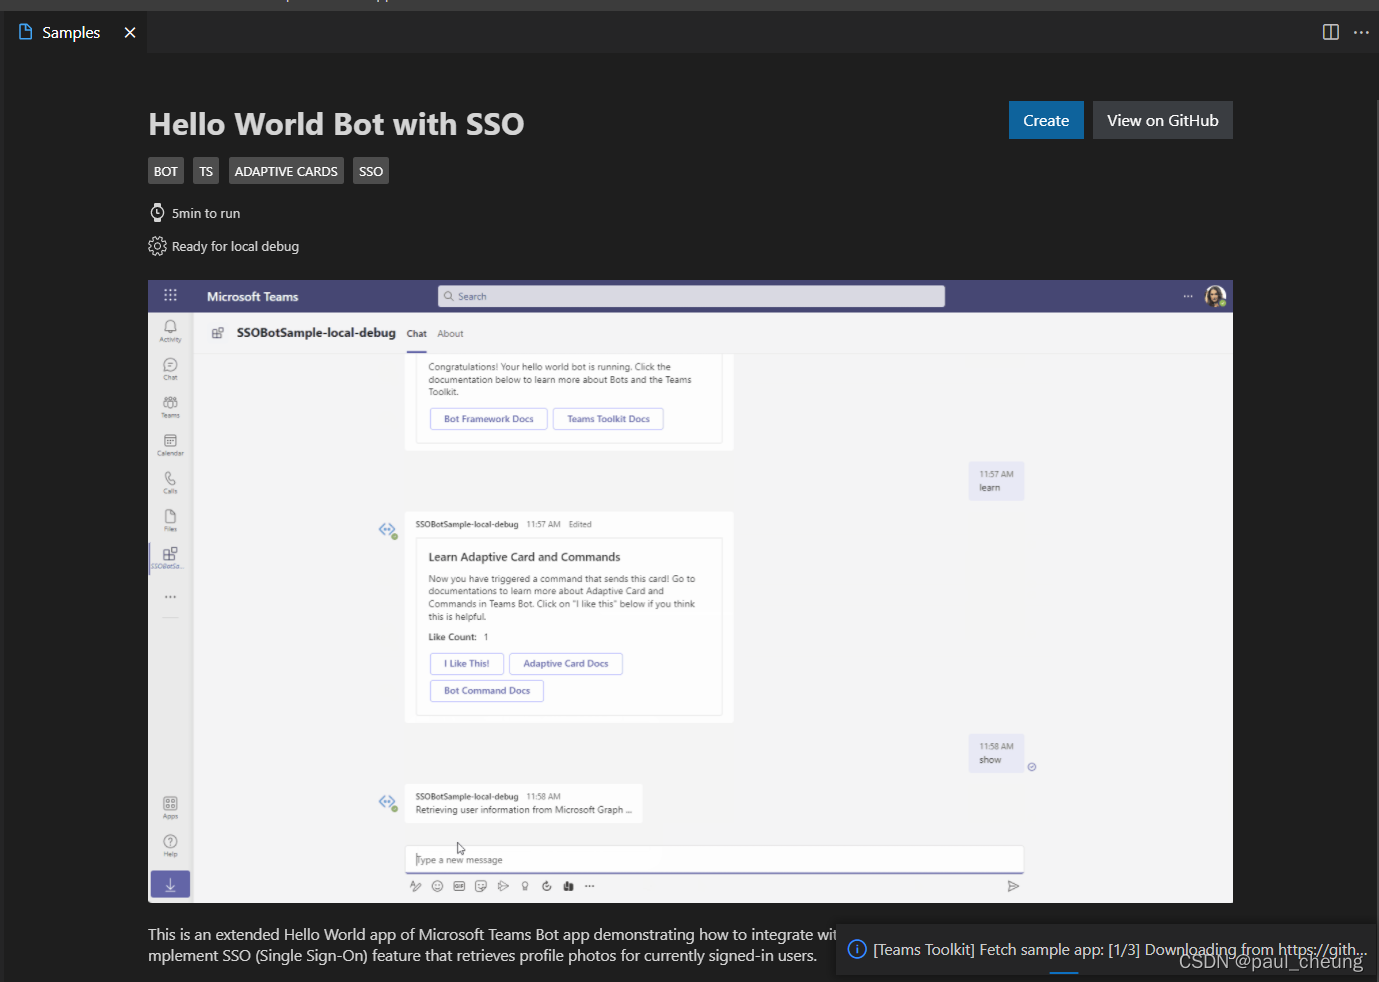Click the clock icon beside 5min to run
The height and width of the screenshot is (982, 1379).
click(x=157, y=212)
